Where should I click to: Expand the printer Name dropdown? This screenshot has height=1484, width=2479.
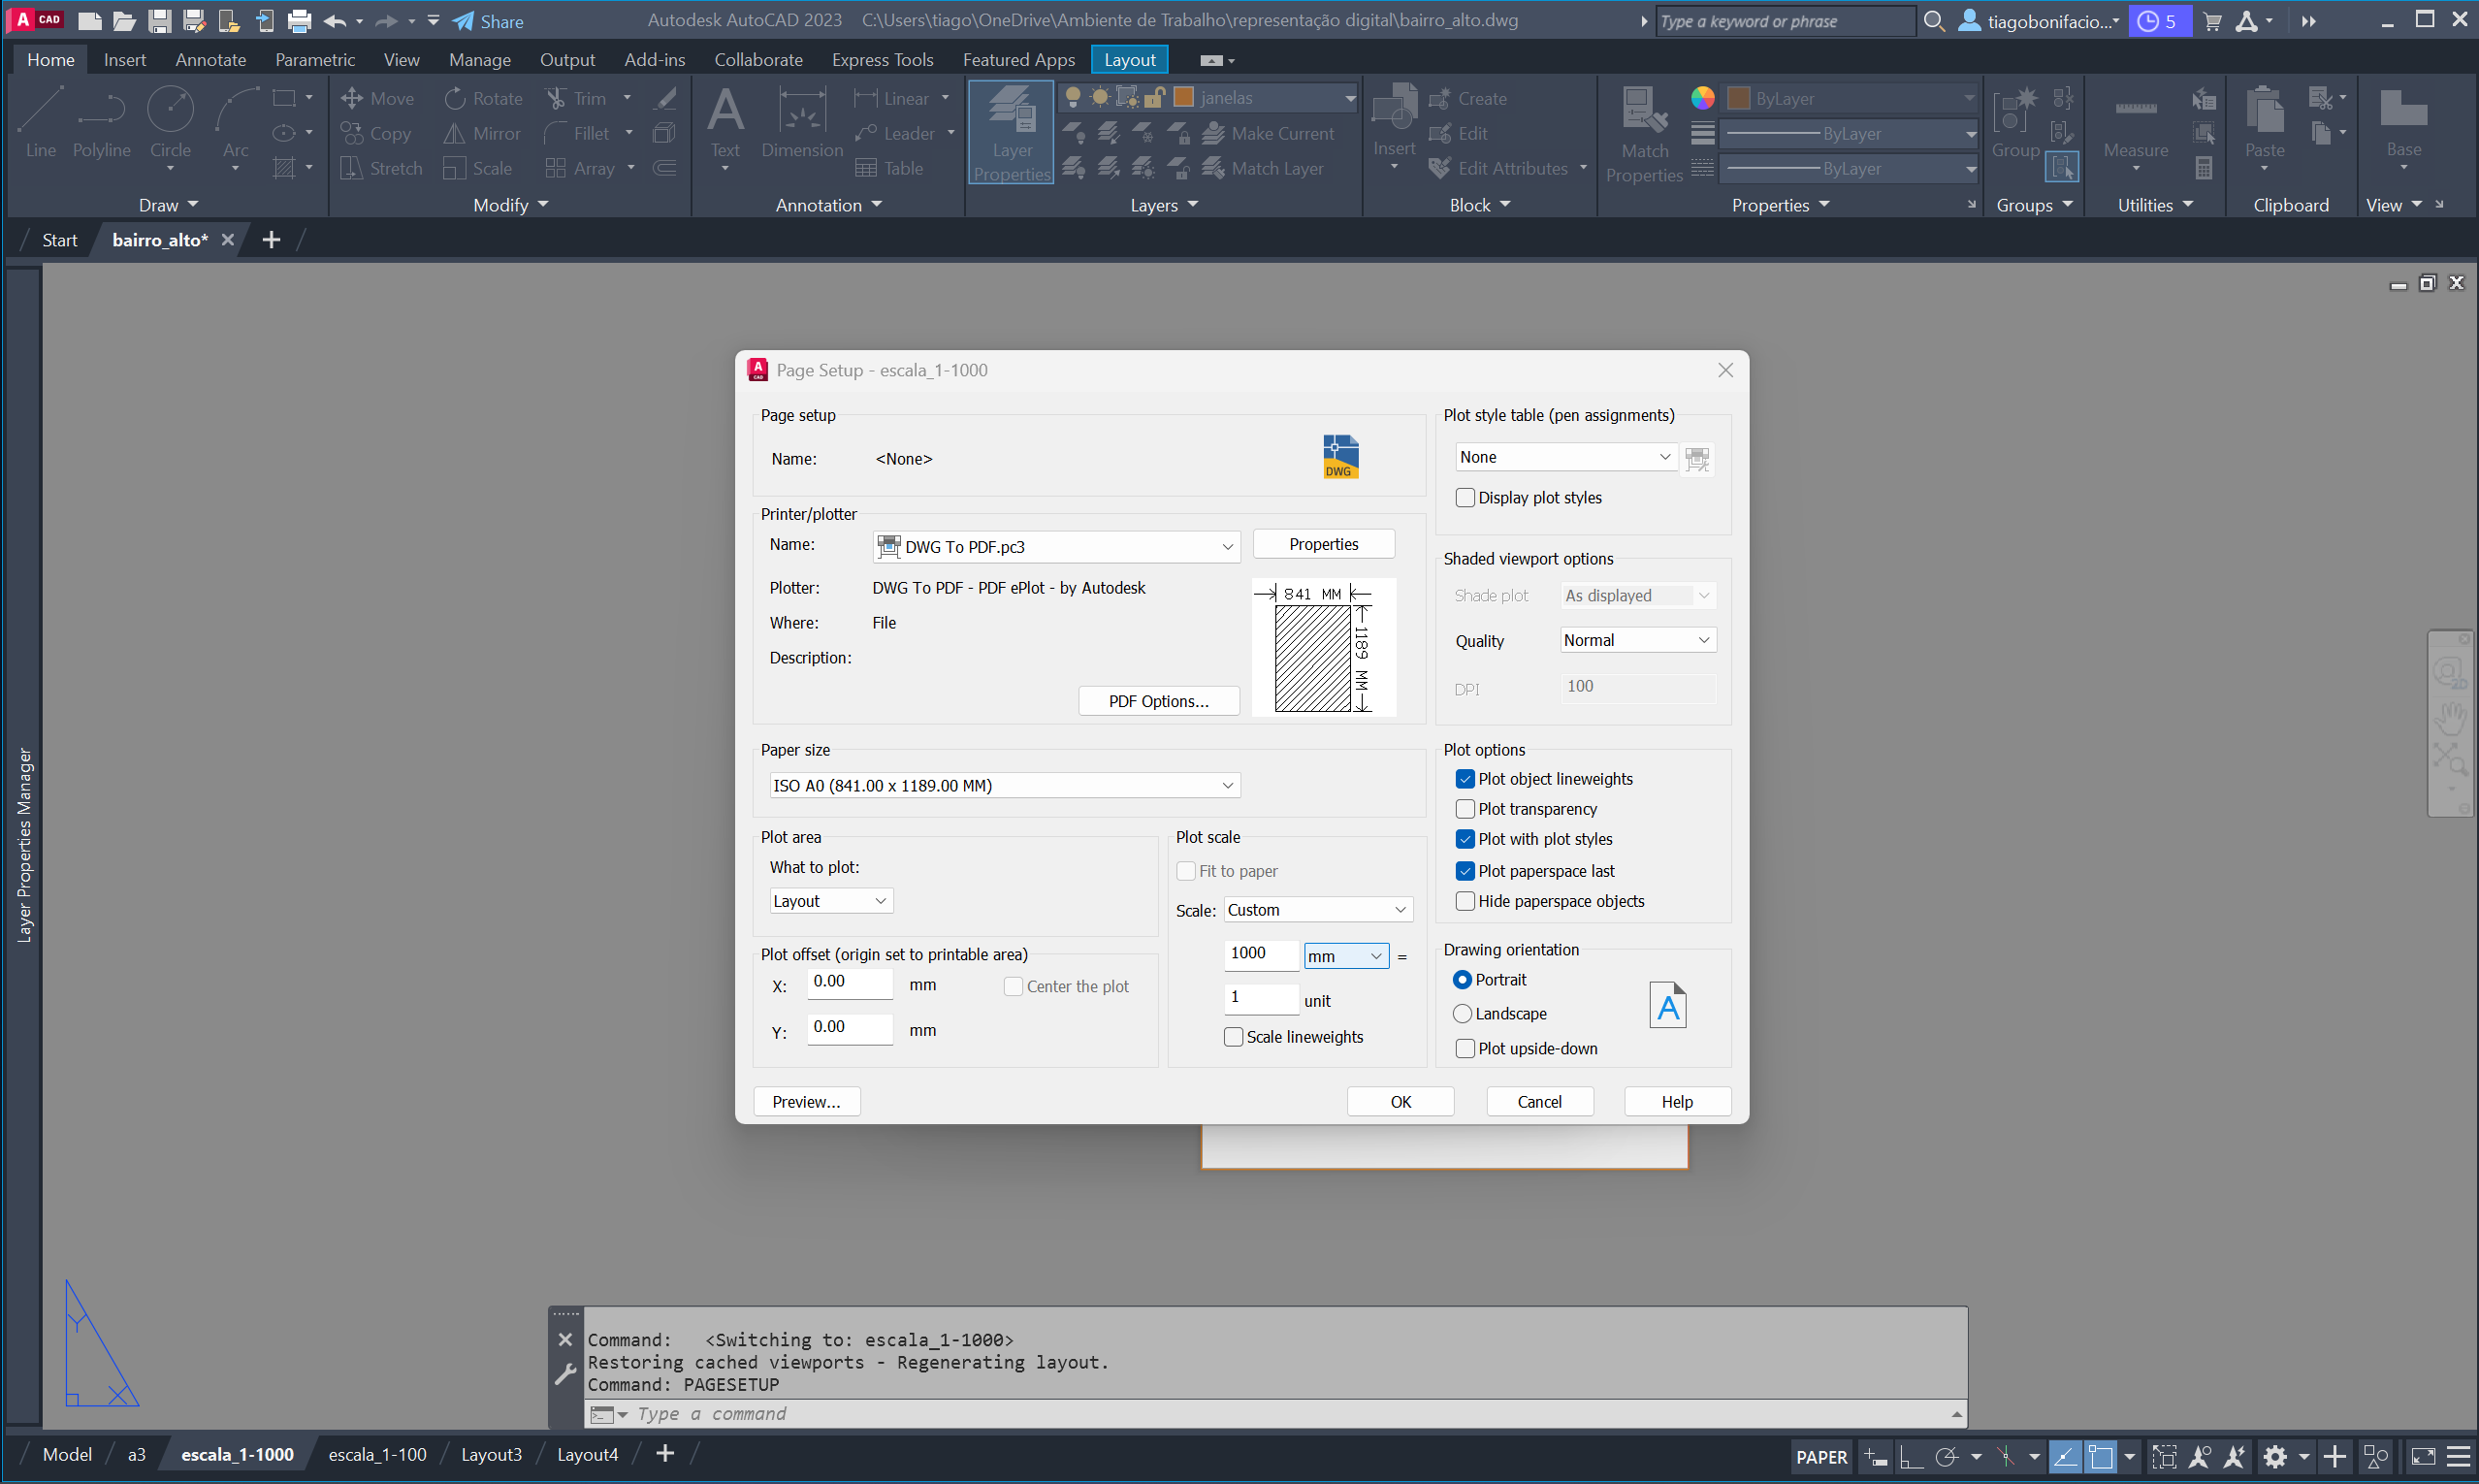(1226, 547)
